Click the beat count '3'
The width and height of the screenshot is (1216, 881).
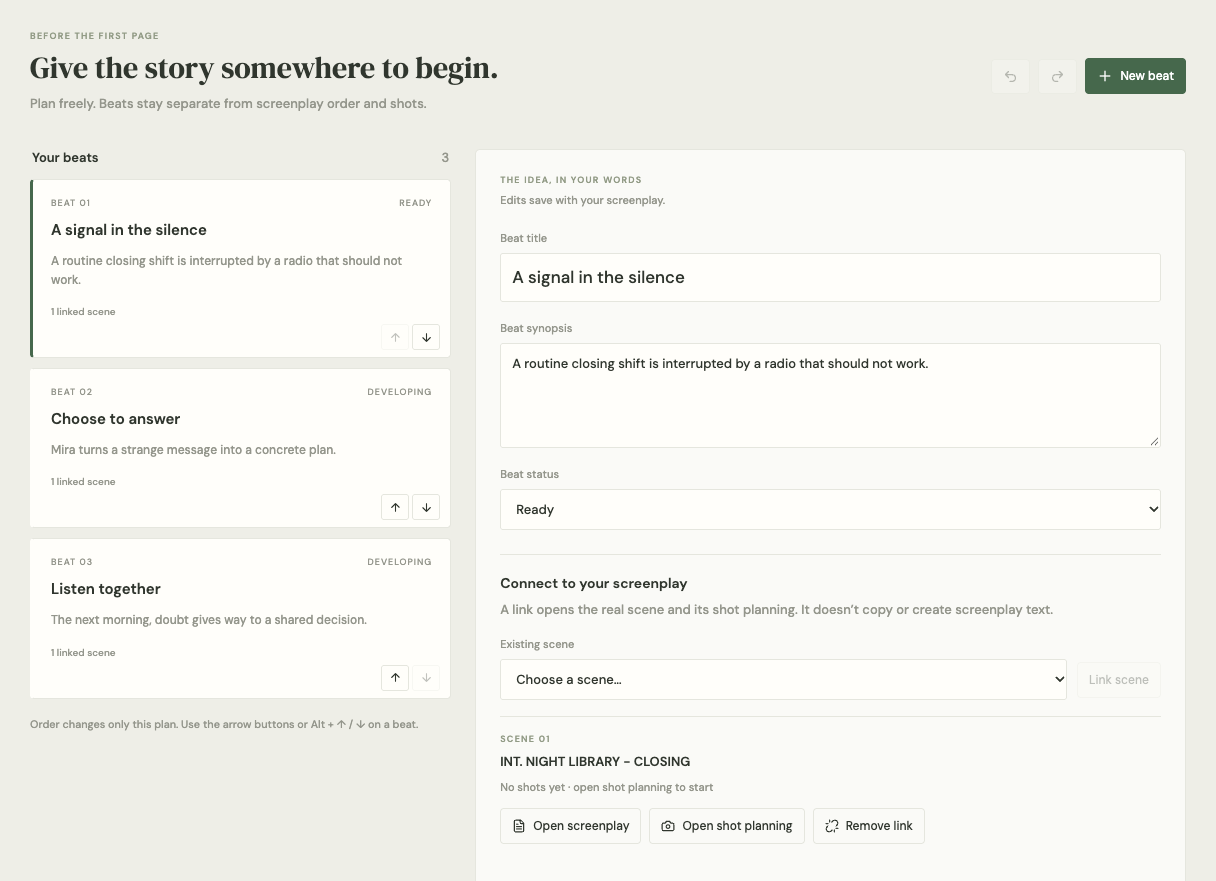(x=445, y=157)
